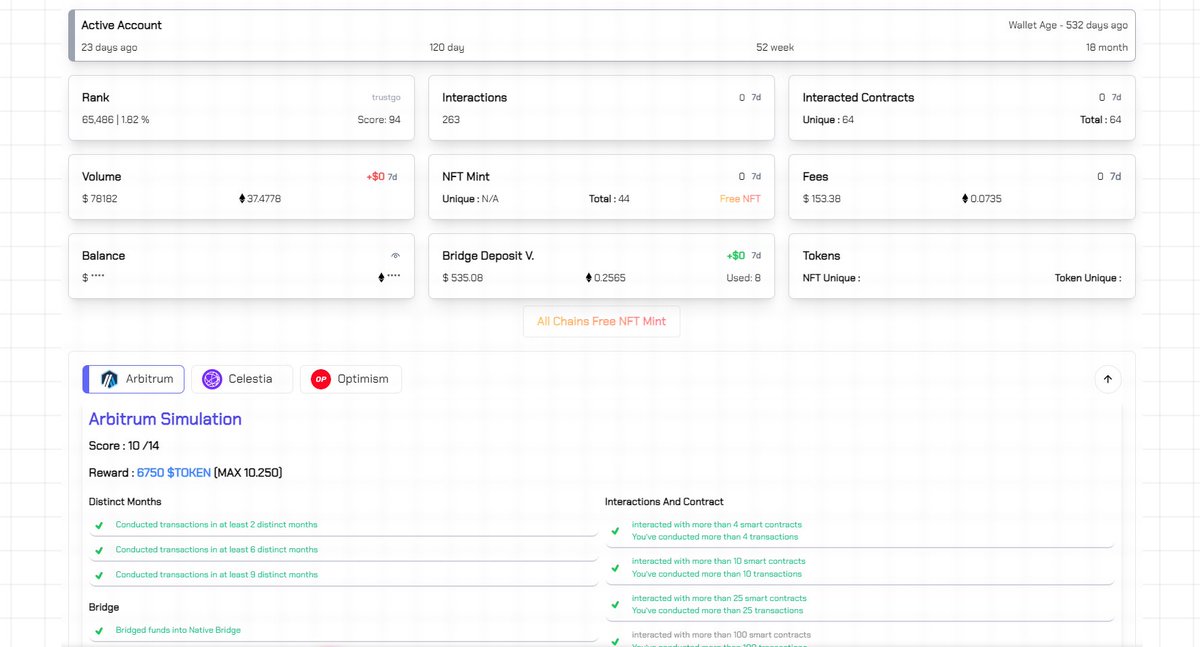Click the $ 535.08 bridge deposit value
Viewport: 1200px width, 647px height.
tap(462, 278)
